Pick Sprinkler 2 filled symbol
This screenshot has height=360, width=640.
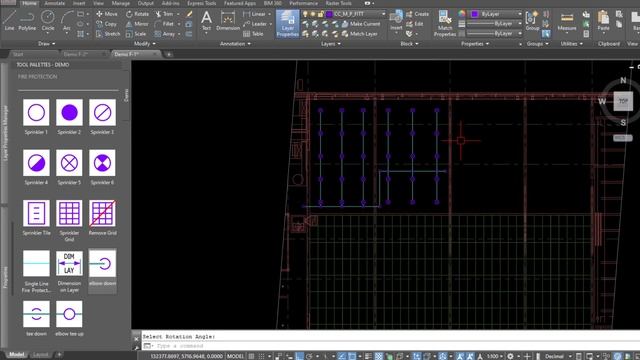(69, 116)
